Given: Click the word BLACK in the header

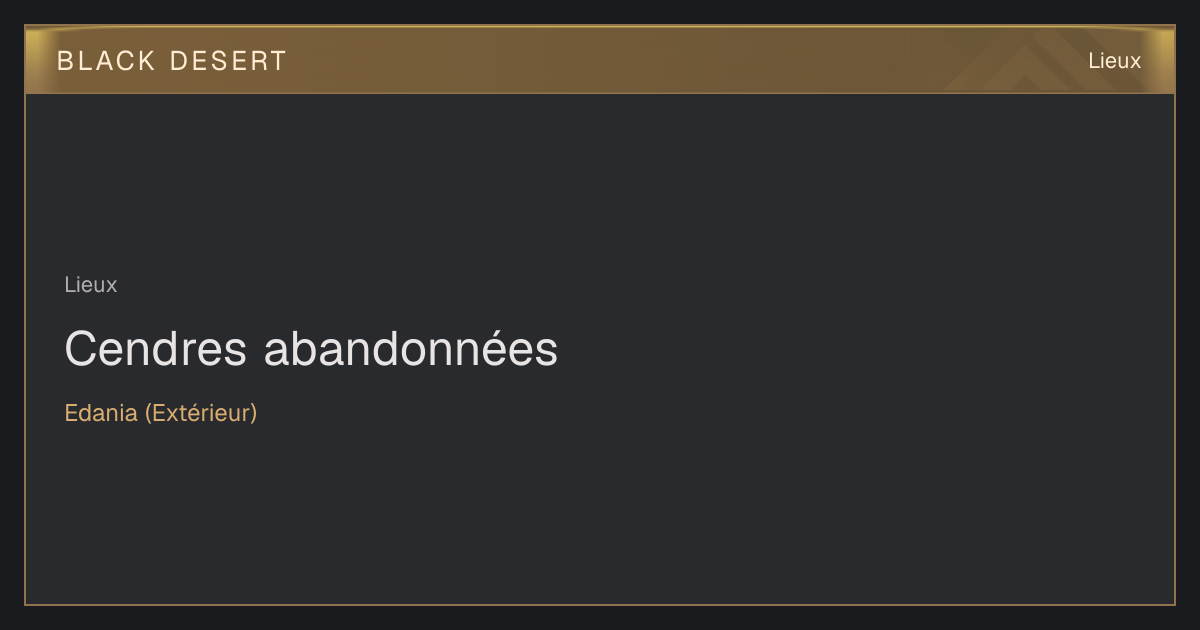Looking at the screenshot, I should 106,61.
